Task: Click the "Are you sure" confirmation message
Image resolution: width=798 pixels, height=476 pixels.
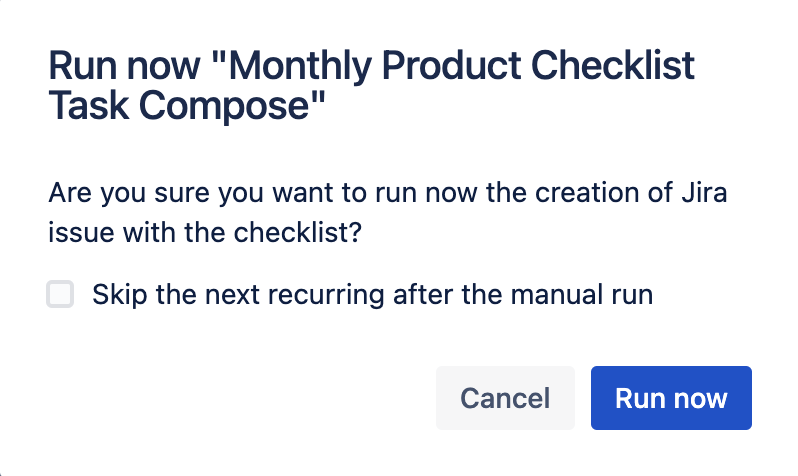Action: [x=387, y=193]
